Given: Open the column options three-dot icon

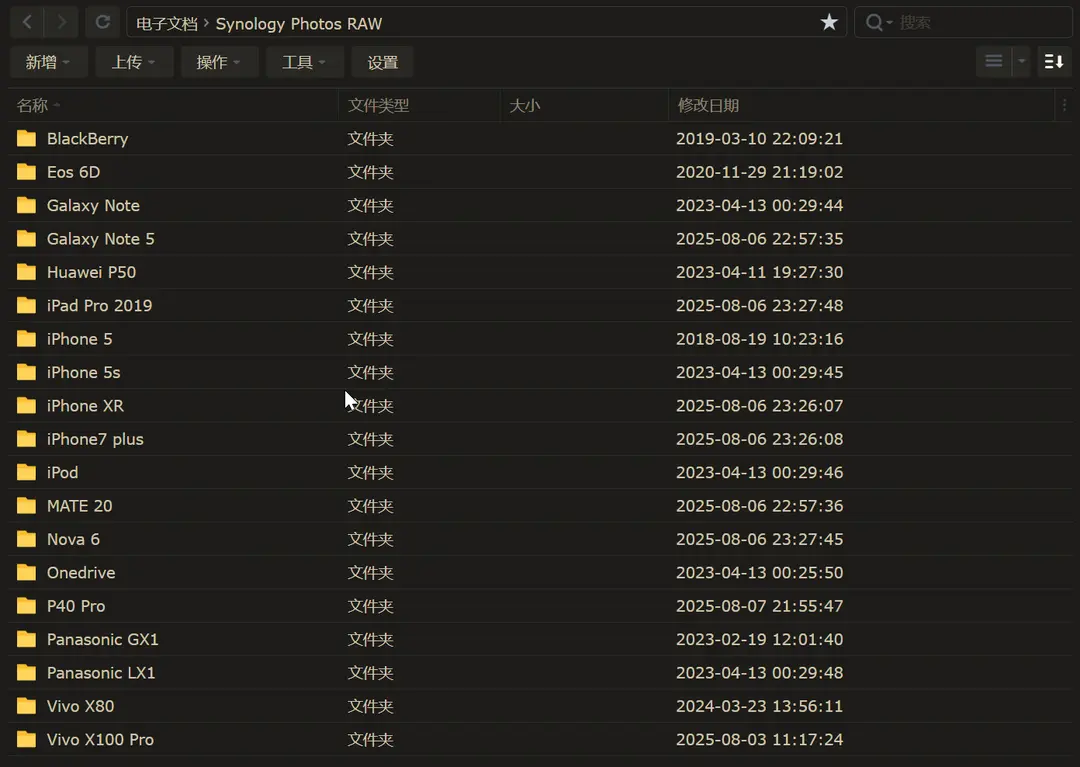Looking at the screenshot, I should (1064, 105).
